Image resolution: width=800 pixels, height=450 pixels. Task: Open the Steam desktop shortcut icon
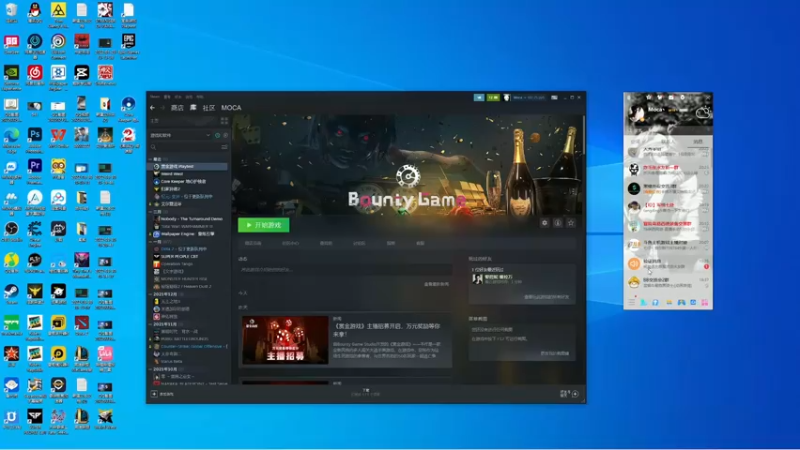coord(11,294)
